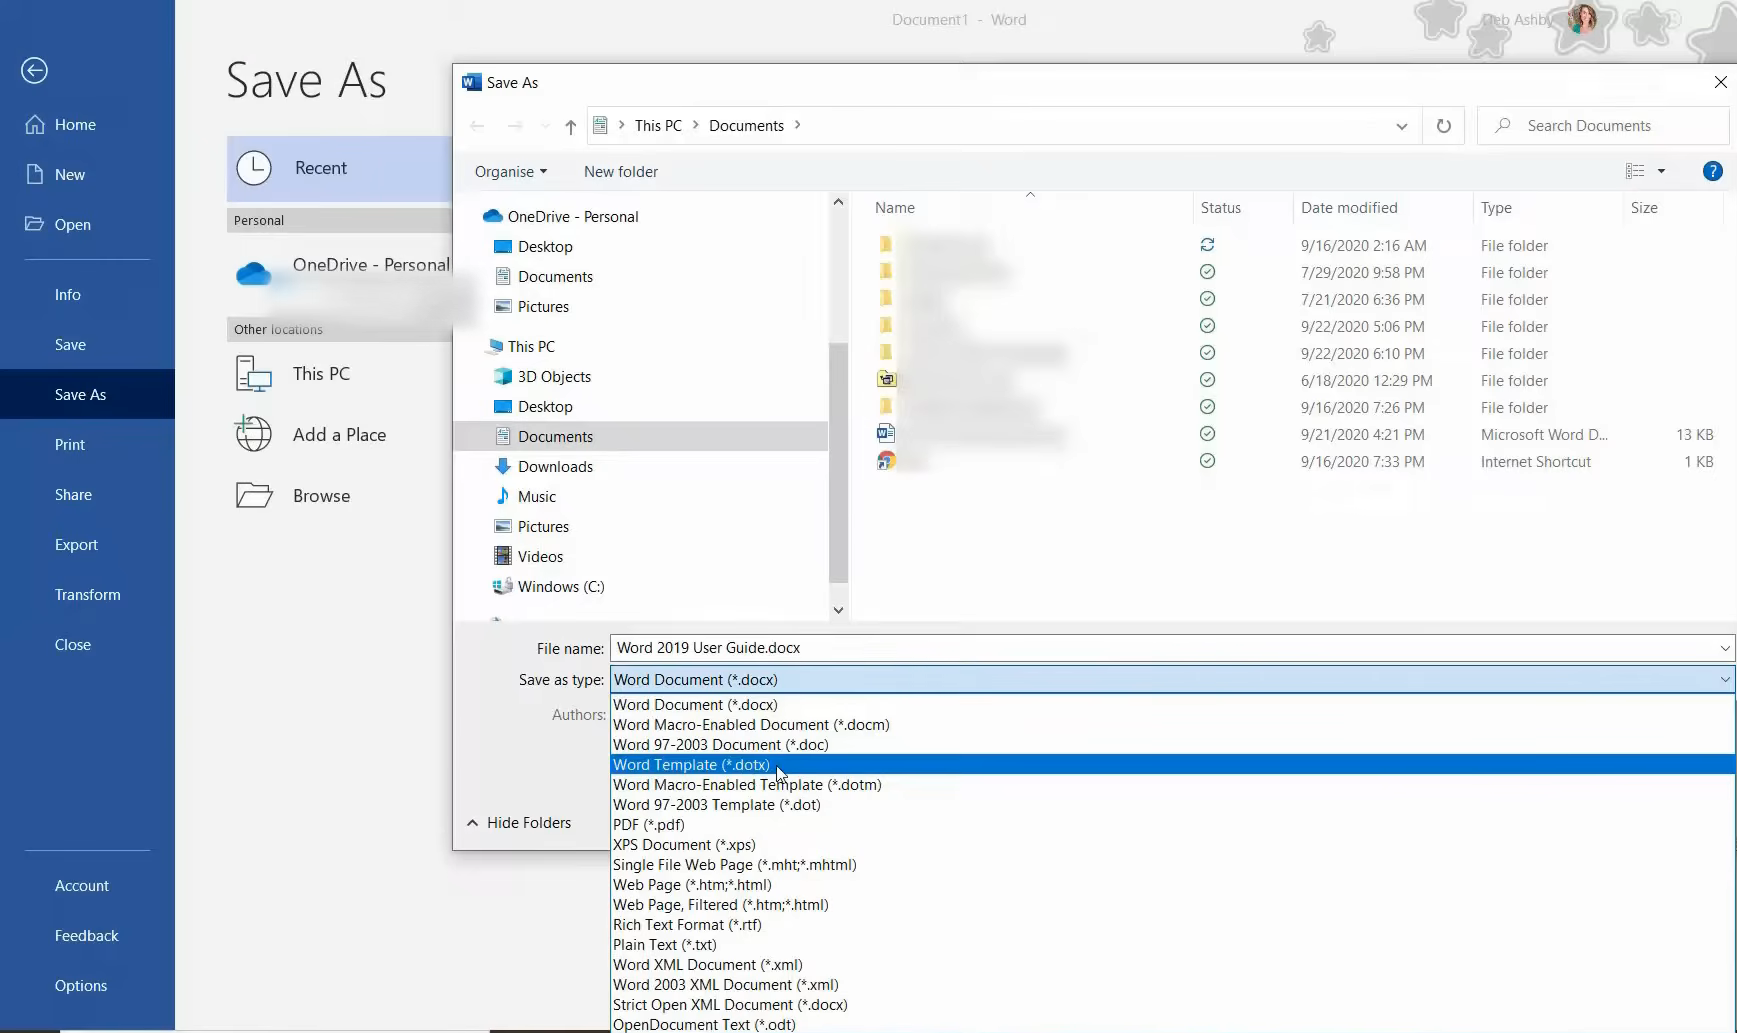The image size is (1737, 1033).
Task: Refresh the Documents folder listing
Action: [x=1443, y=126]
